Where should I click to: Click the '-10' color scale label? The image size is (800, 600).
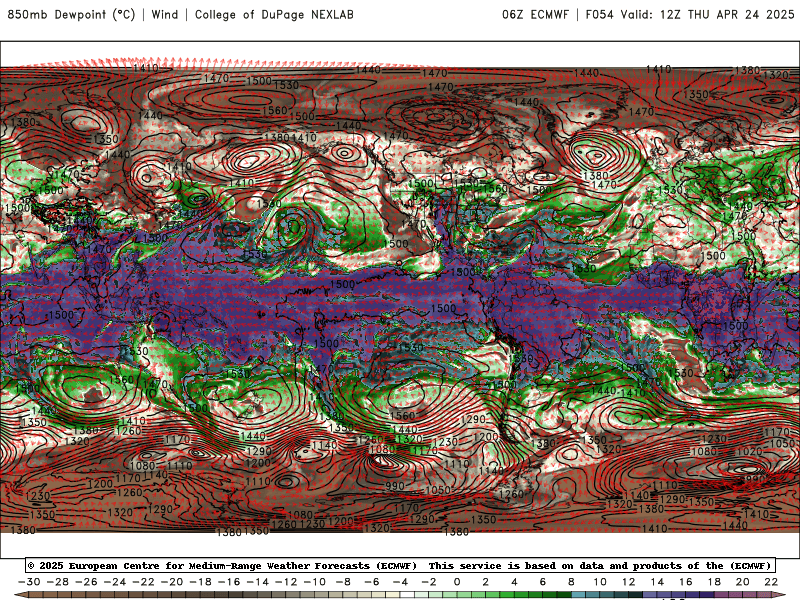pyautogui.click(x=315, y=582)
